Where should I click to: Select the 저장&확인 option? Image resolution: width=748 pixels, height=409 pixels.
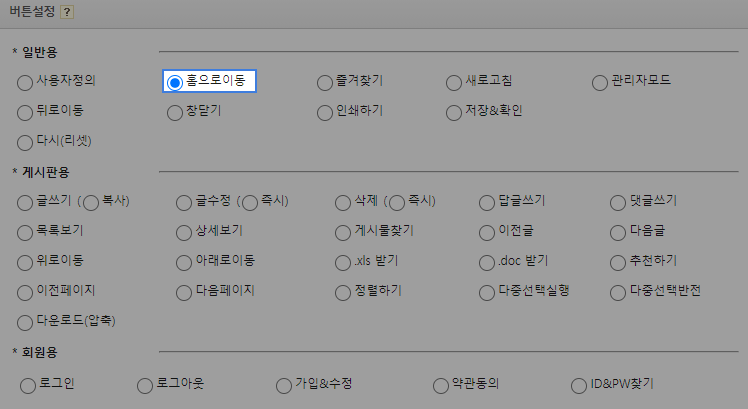coord(456,112)
